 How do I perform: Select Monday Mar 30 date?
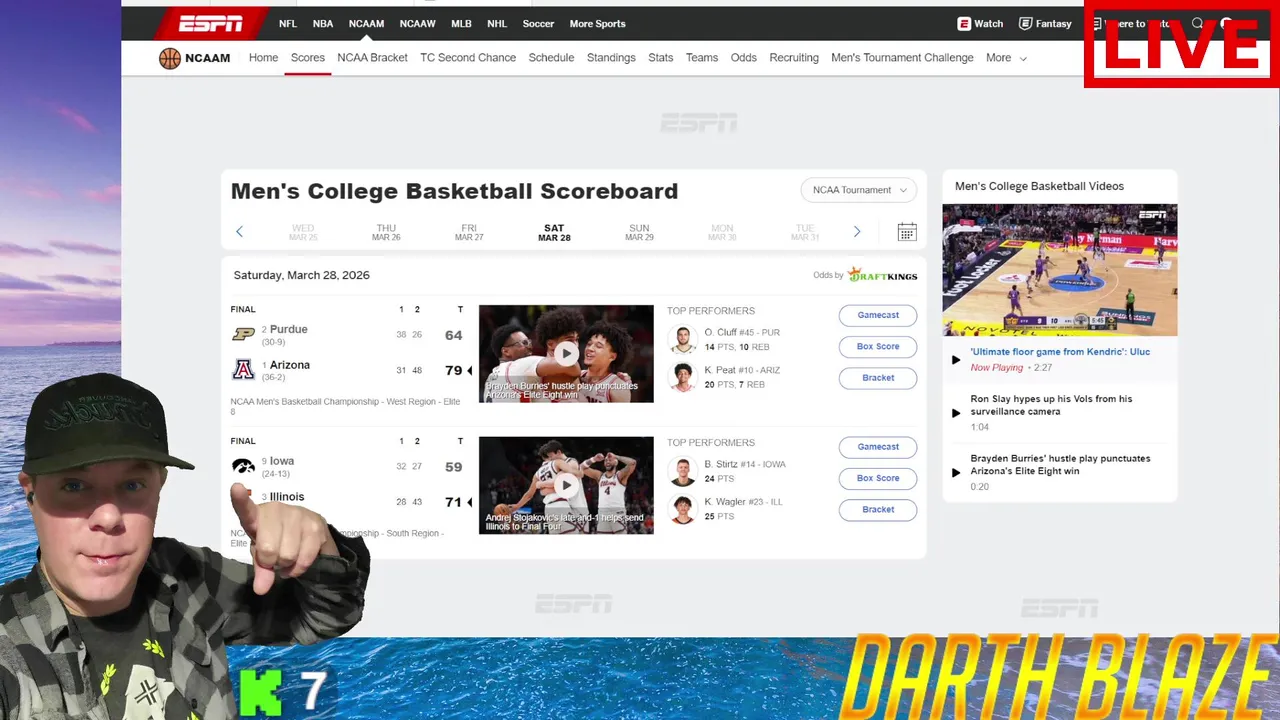click(x=722, y=233)
